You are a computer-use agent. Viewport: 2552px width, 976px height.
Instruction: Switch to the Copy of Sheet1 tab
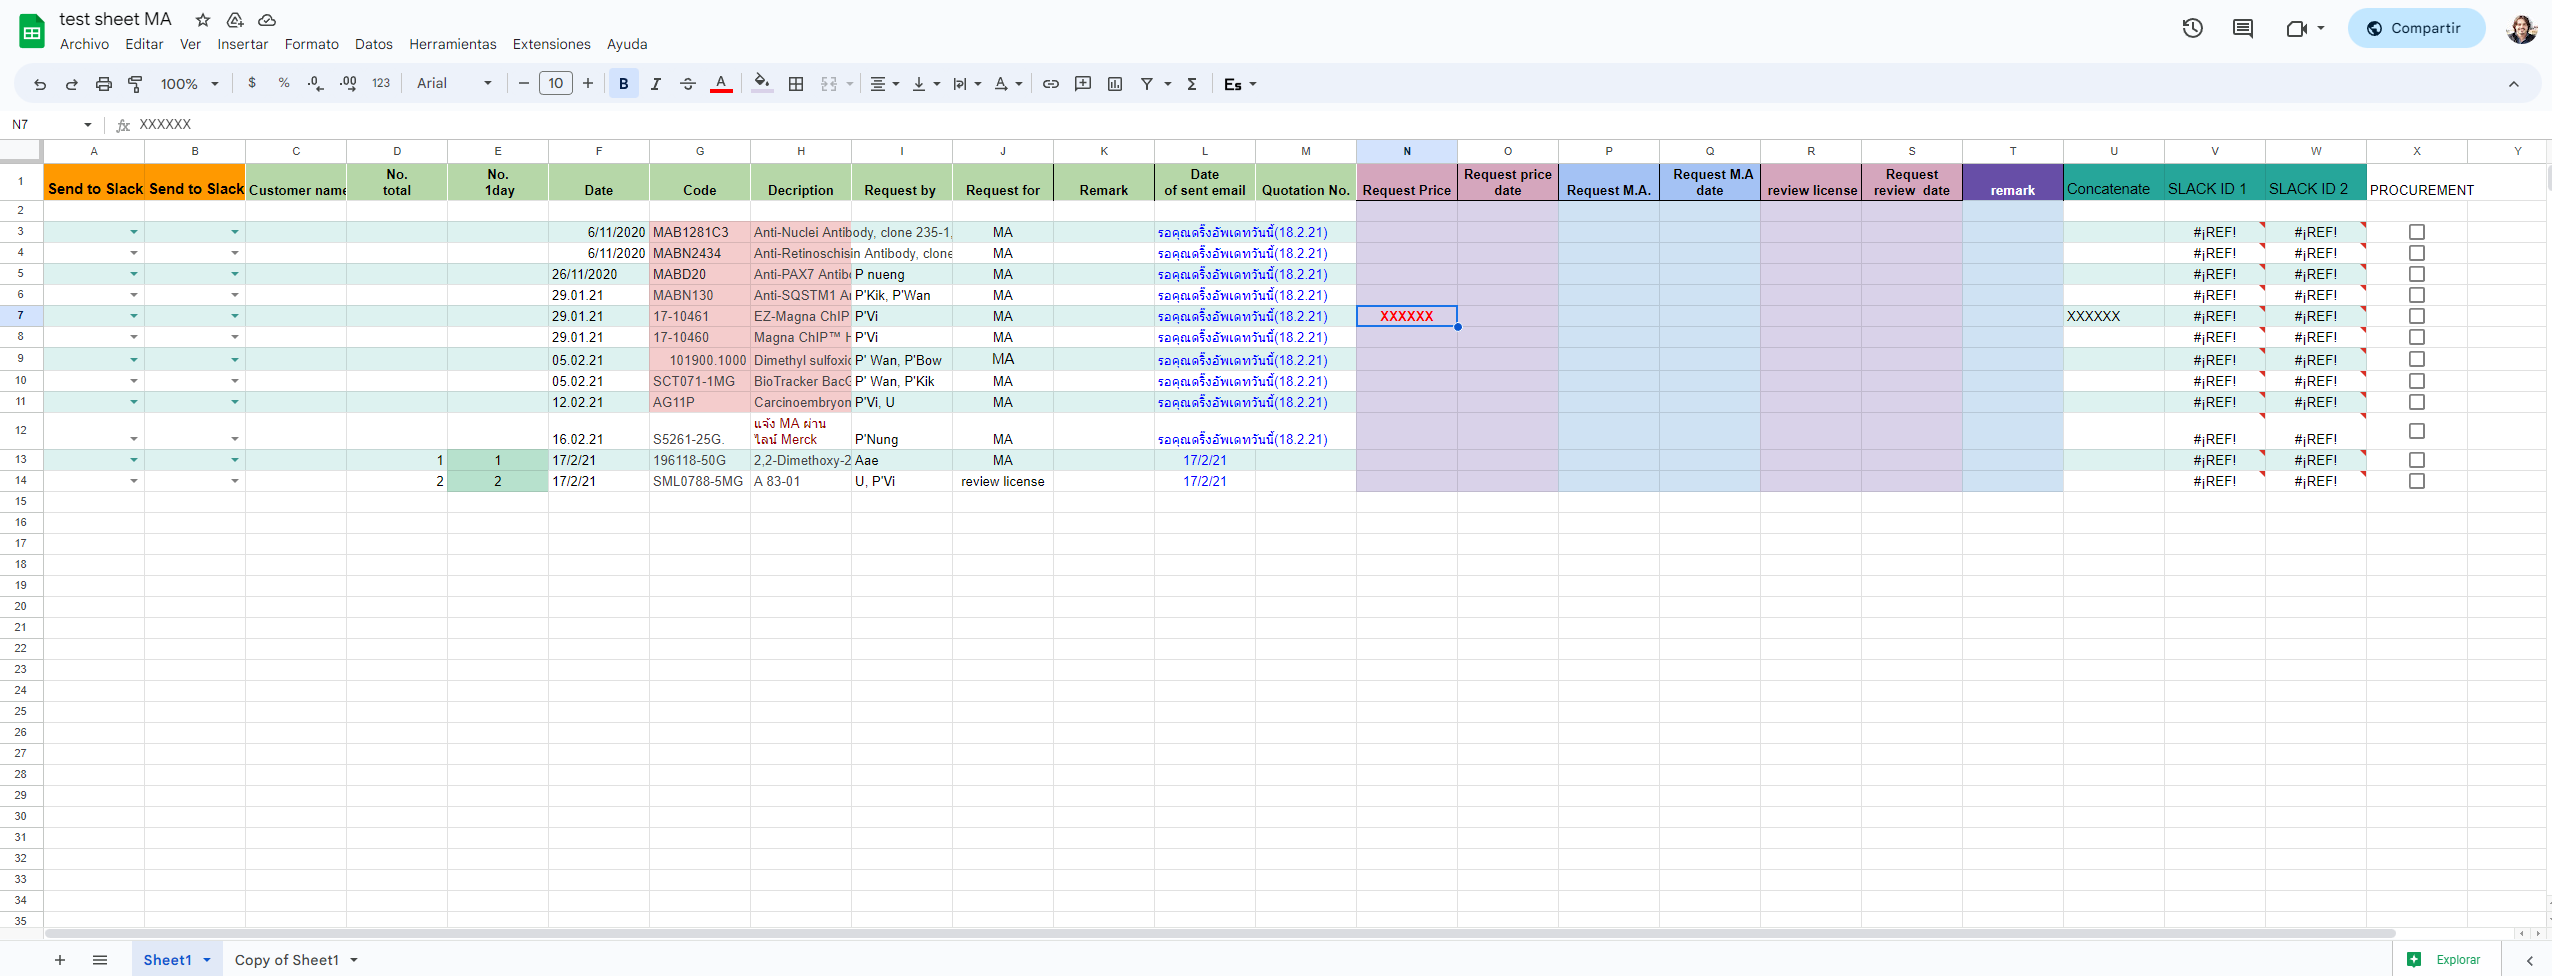286,960
